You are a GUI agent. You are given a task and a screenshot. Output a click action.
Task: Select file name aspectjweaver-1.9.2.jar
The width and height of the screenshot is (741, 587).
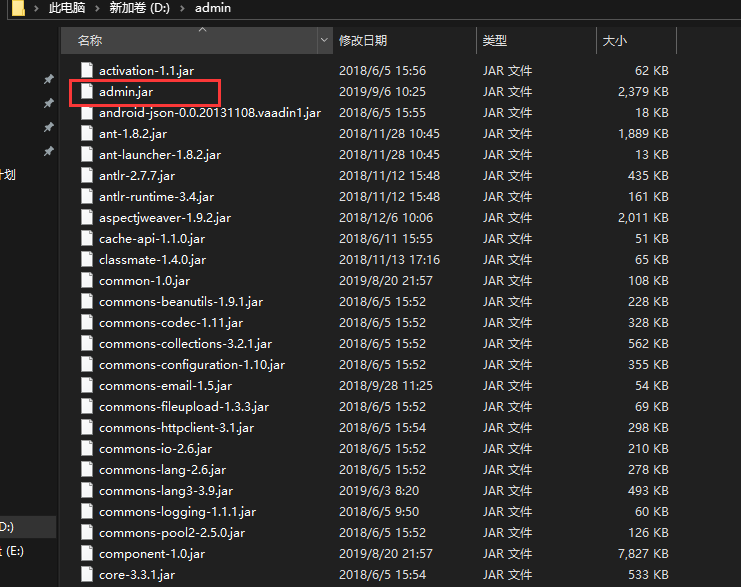pos(165,218)
